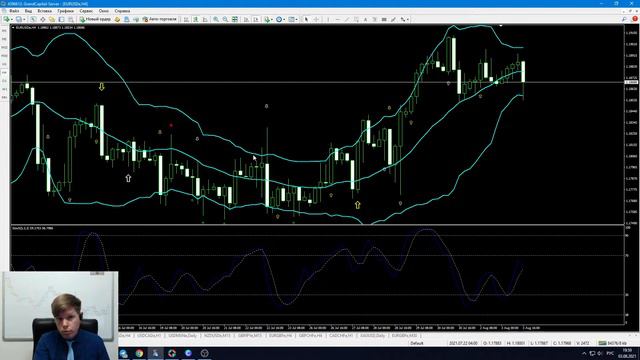
Task: Zoom in on the chart
Action: pyautogui.click(x=216, y=19)
